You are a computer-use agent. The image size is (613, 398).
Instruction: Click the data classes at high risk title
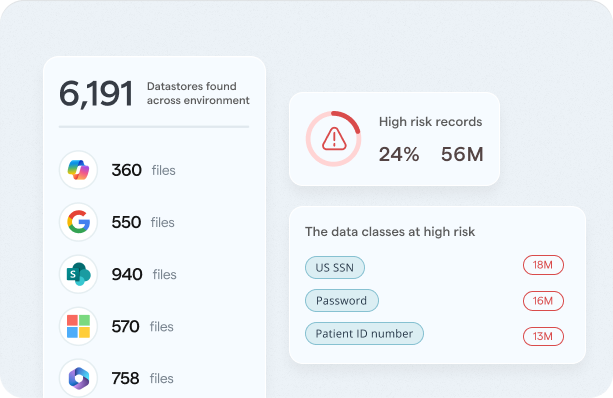[390, 231]
